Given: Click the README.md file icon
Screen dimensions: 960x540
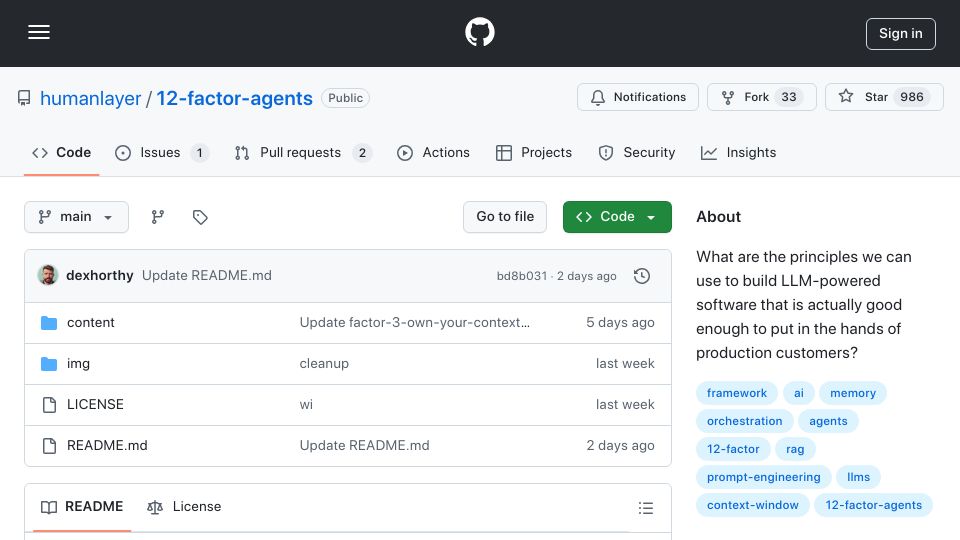Looking at the screenshot, I should [x=49, y=446].
